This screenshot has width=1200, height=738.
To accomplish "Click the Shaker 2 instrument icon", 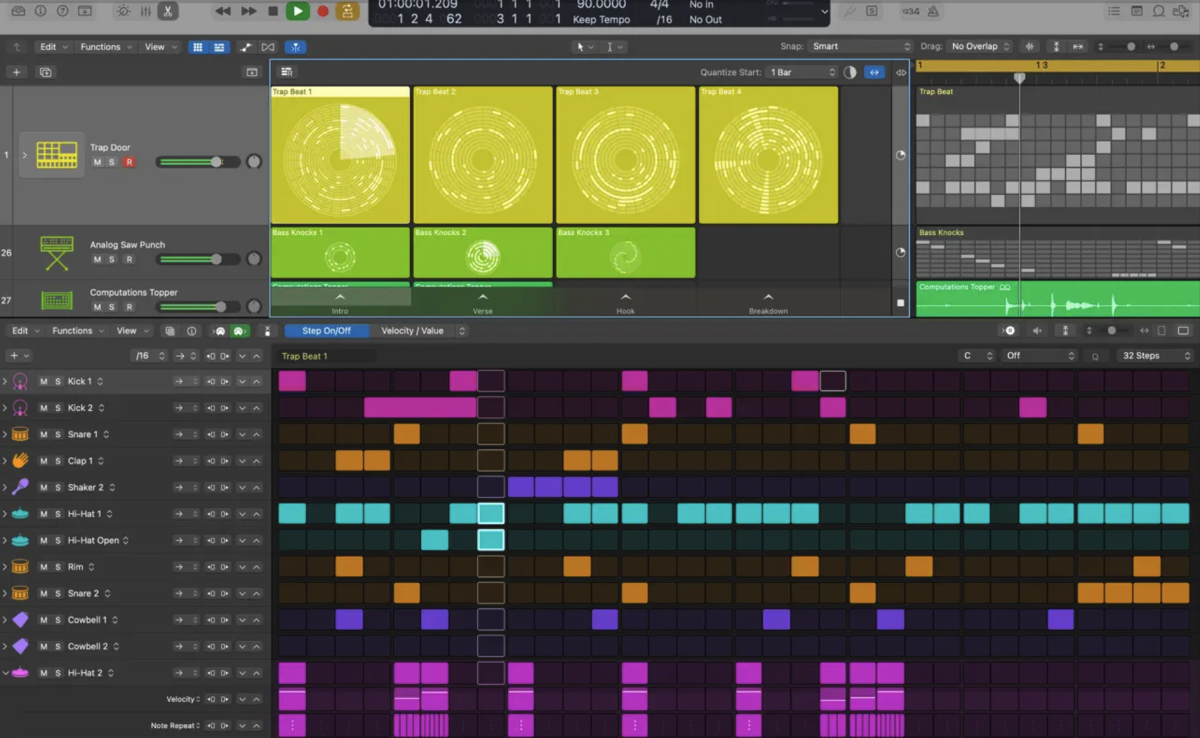I will [20, 487].
